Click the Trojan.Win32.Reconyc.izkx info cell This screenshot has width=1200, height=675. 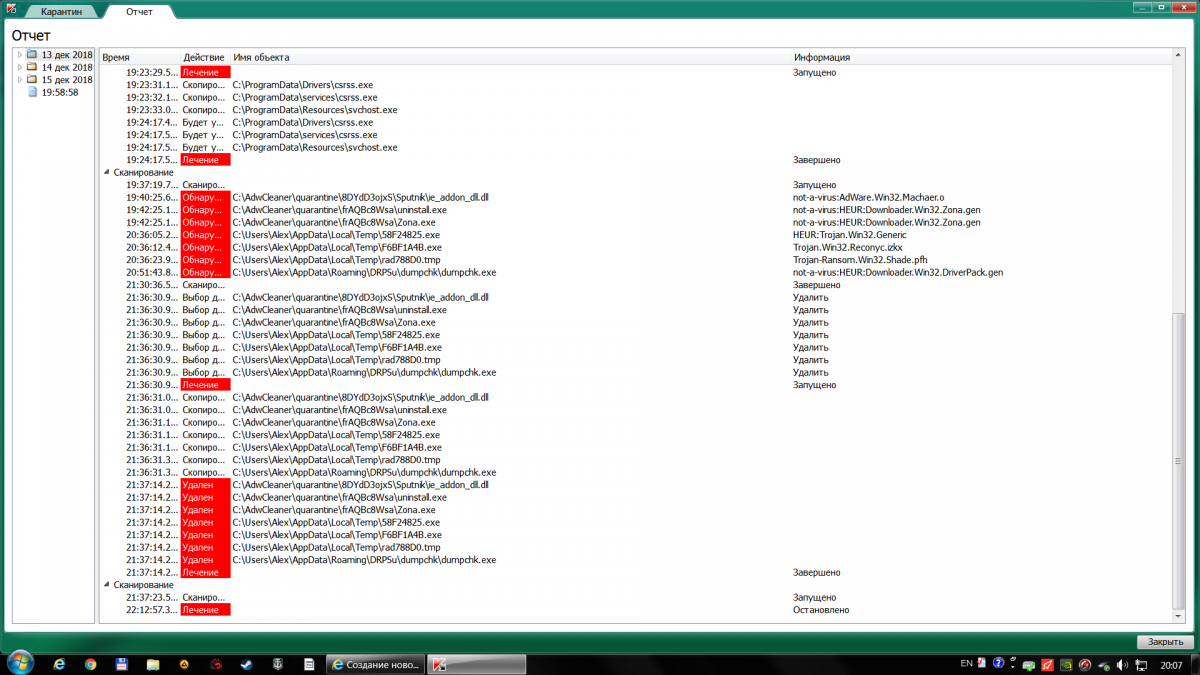point(845,247)
